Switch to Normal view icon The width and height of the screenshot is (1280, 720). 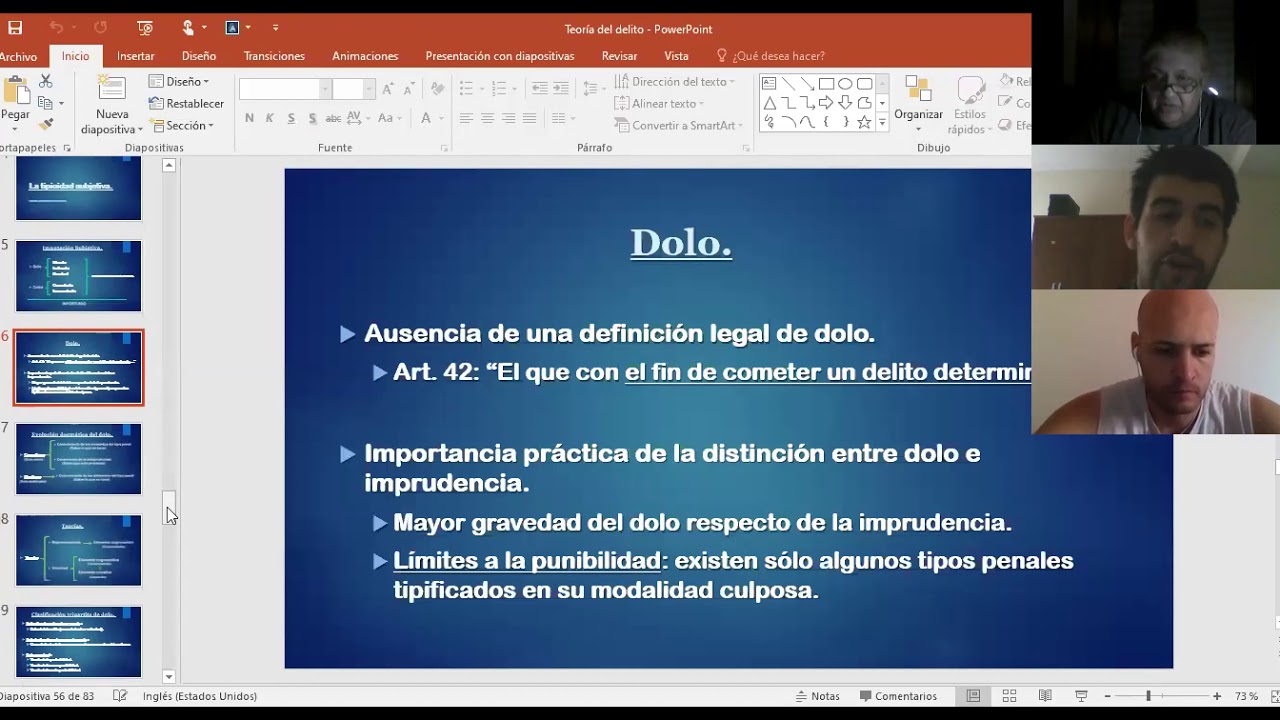pyautogui.click(x=973, y=696)
